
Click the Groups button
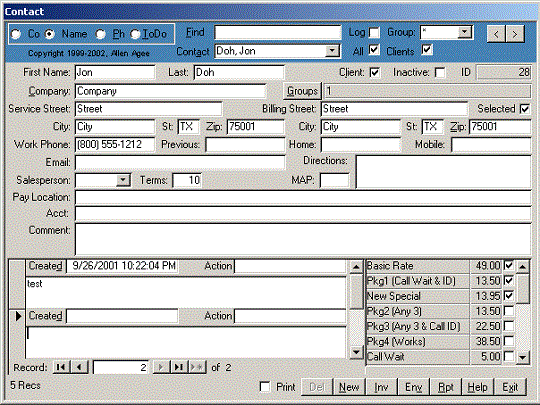point(302,91)
